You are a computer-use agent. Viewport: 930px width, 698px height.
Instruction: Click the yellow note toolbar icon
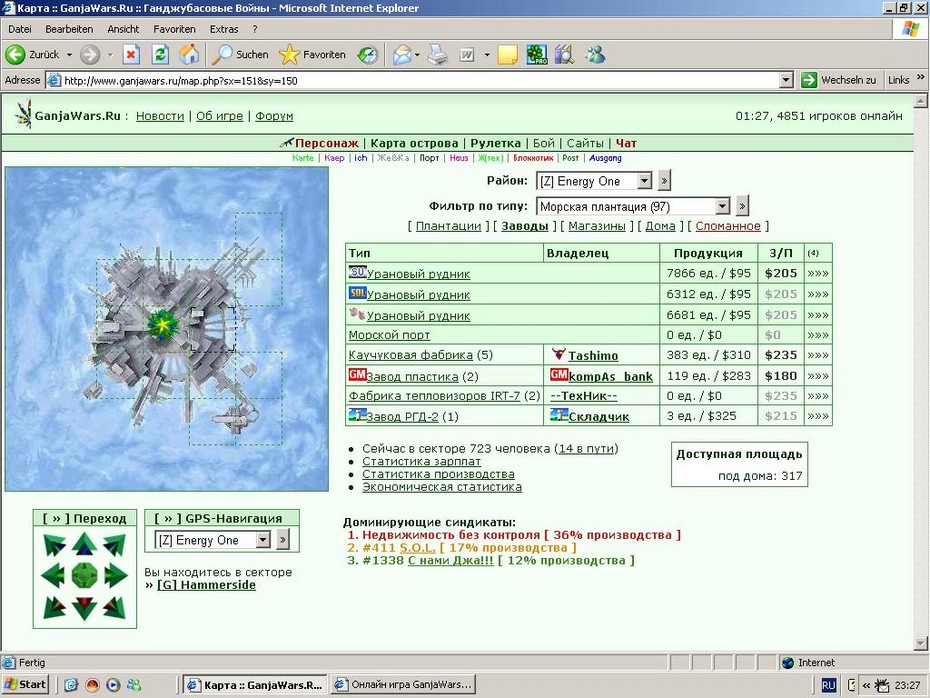point(508,55)
